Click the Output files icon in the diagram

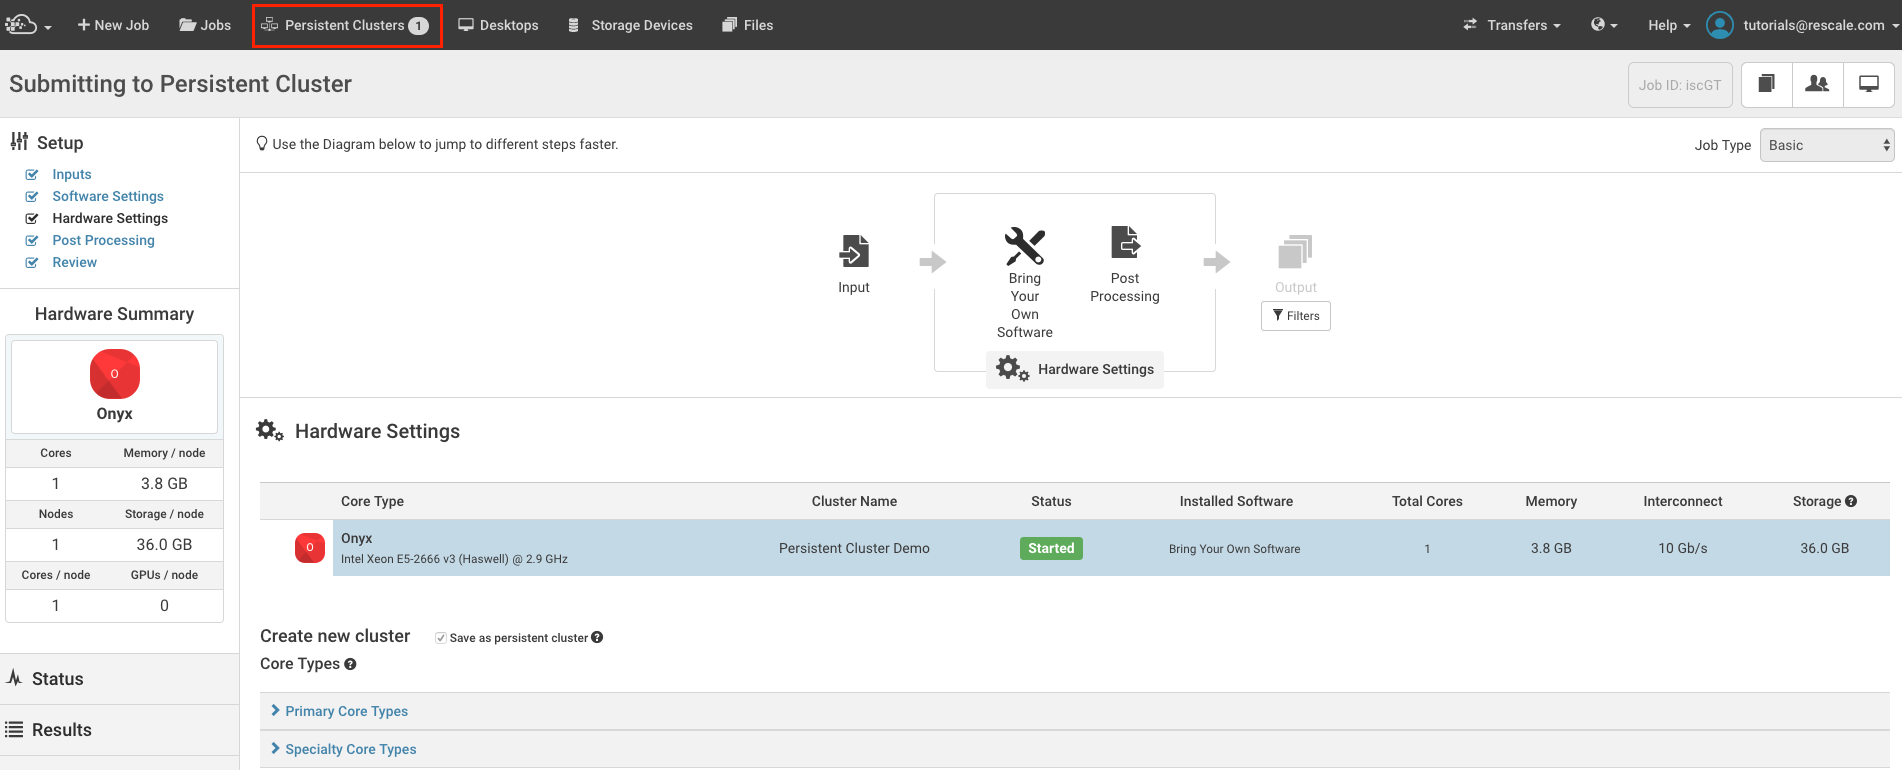1295,251
